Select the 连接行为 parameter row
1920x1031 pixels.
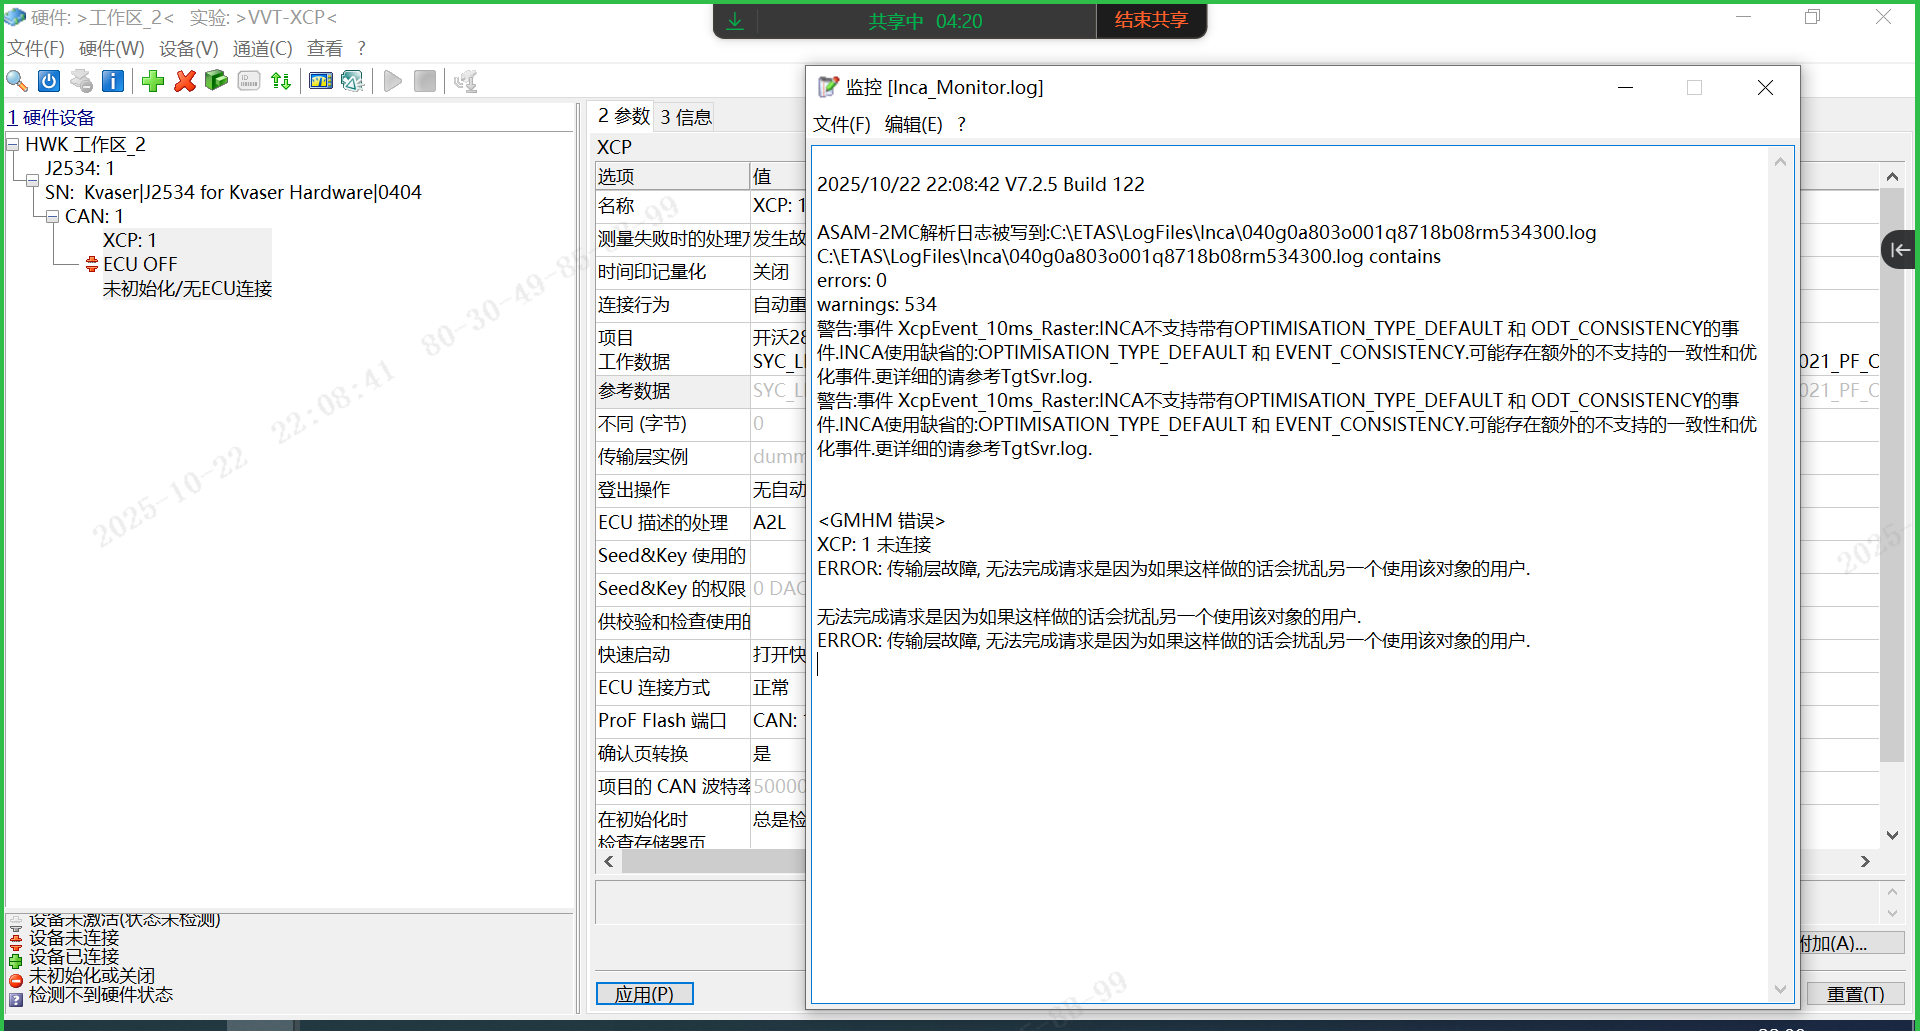click(700, 304)
